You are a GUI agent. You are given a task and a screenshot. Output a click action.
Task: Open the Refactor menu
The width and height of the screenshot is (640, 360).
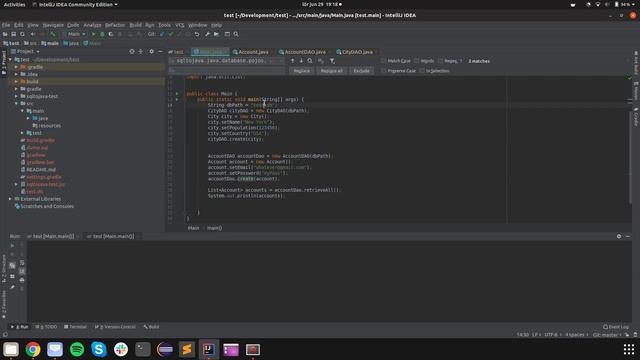(x=115, y=25)
